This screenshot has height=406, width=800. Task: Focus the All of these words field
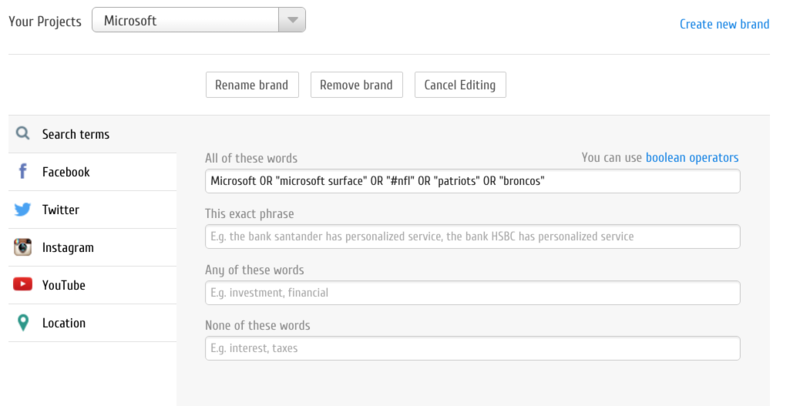pos(472,181)
